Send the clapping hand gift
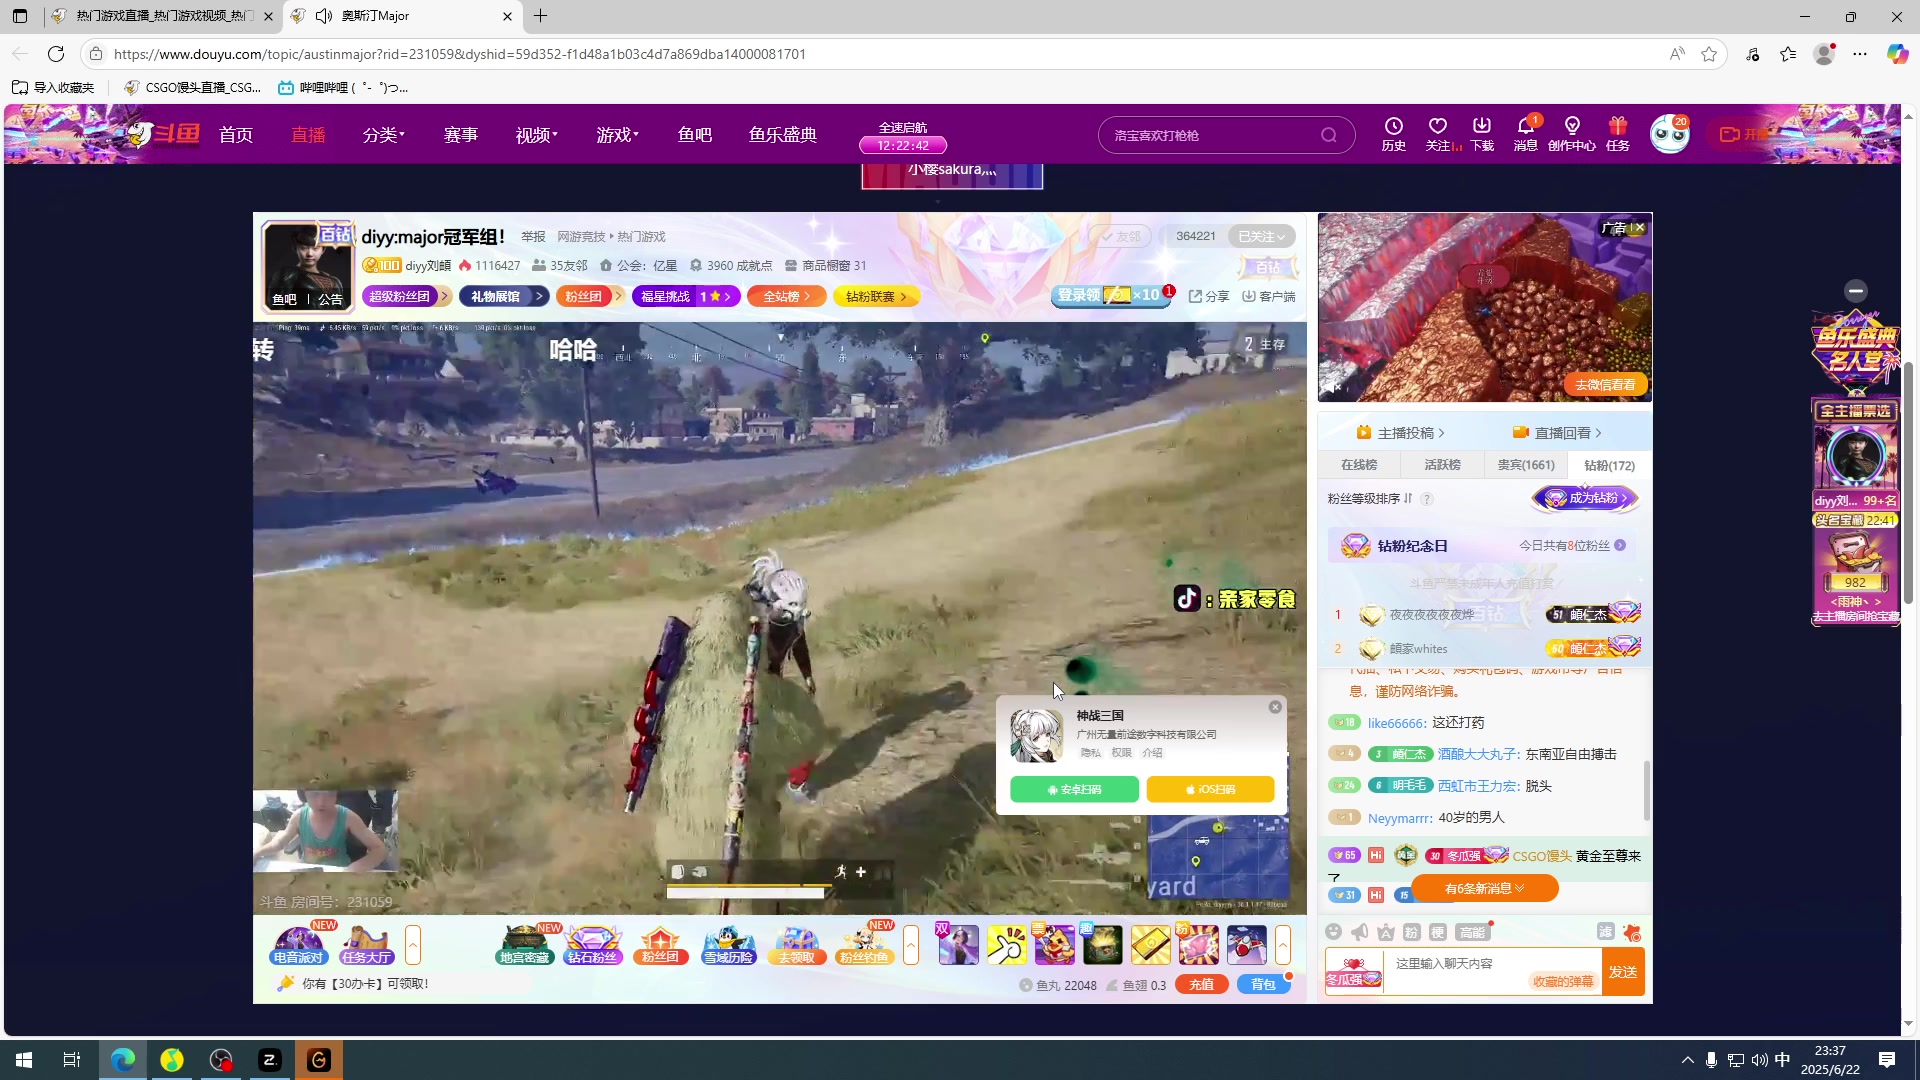Viewport: 1920px width, 1080px height. [1006, 945]
